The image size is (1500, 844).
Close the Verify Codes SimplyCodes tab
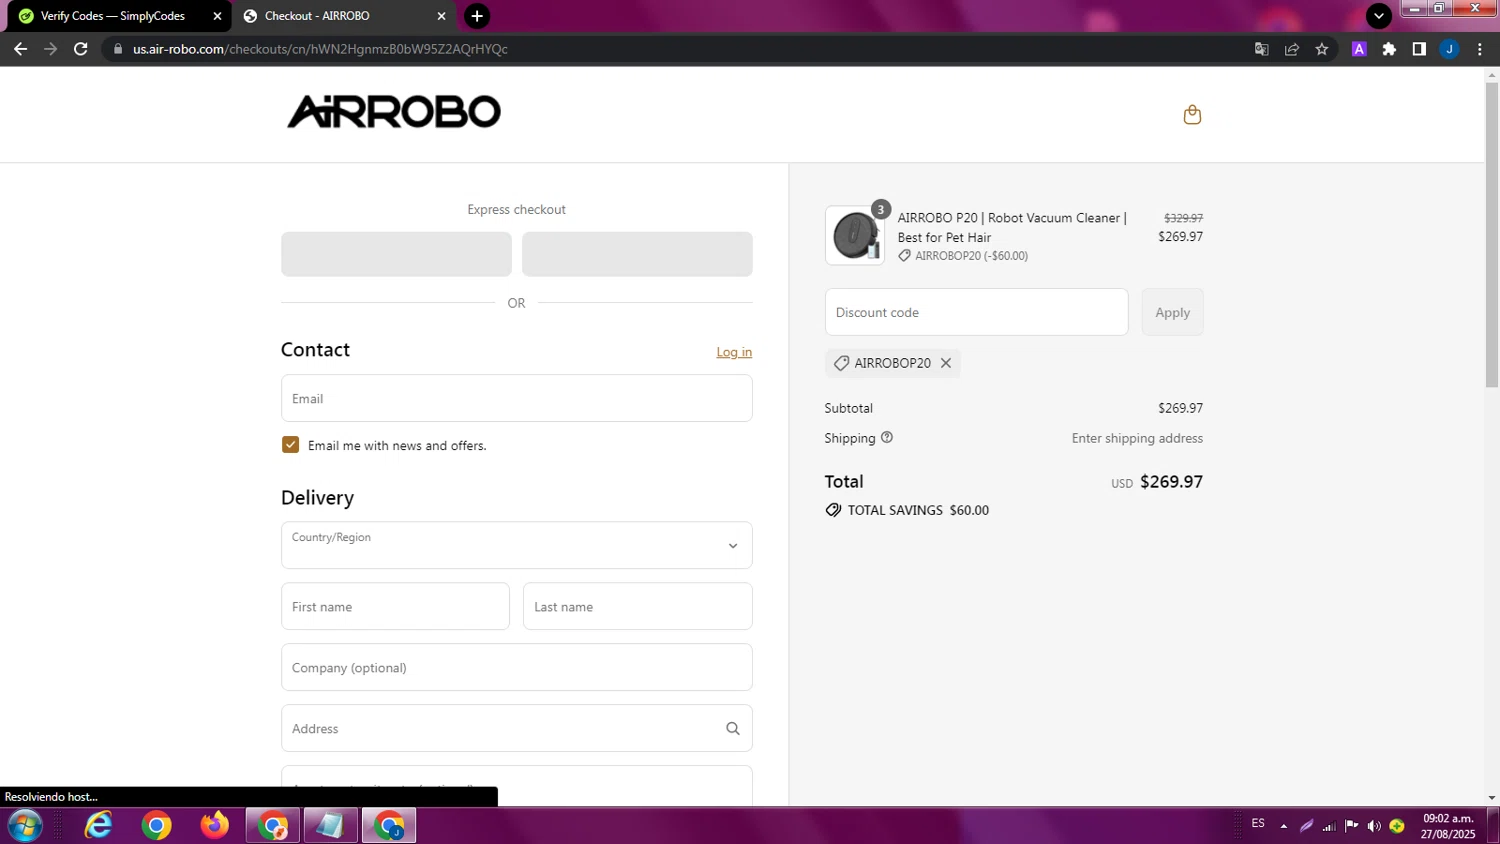(217, 16)
